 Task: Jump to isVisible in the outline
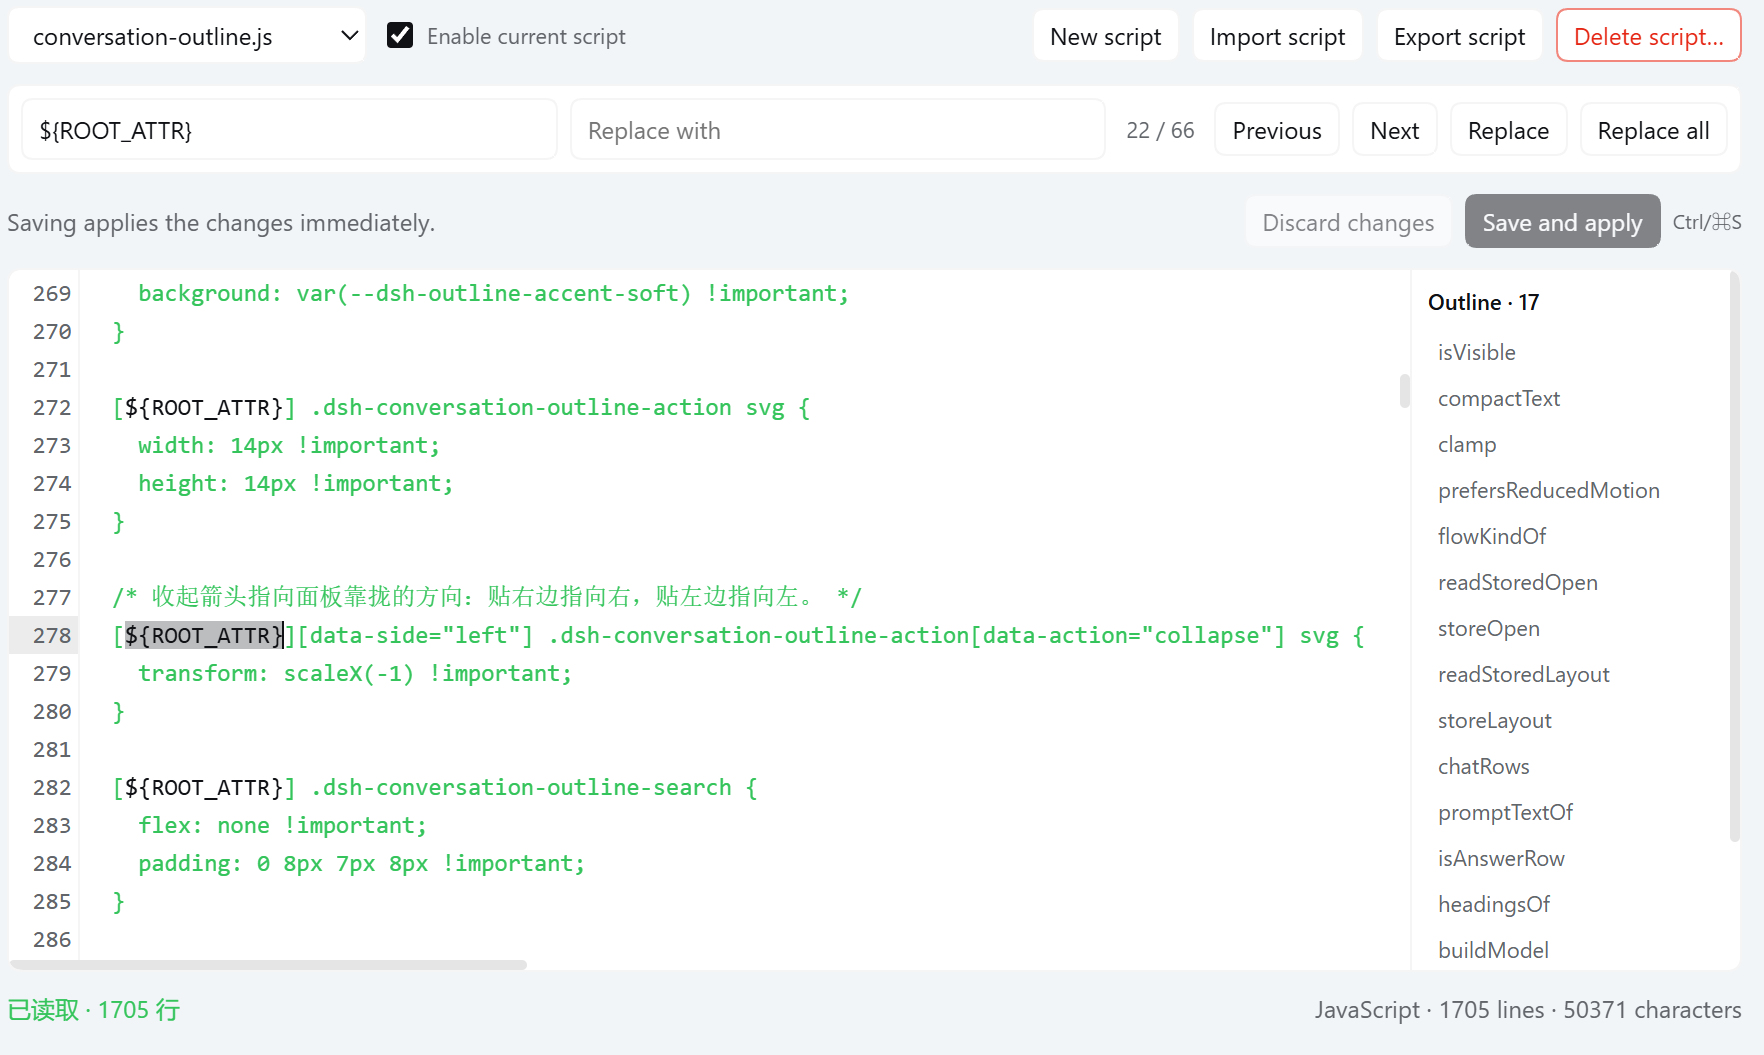1476,352
